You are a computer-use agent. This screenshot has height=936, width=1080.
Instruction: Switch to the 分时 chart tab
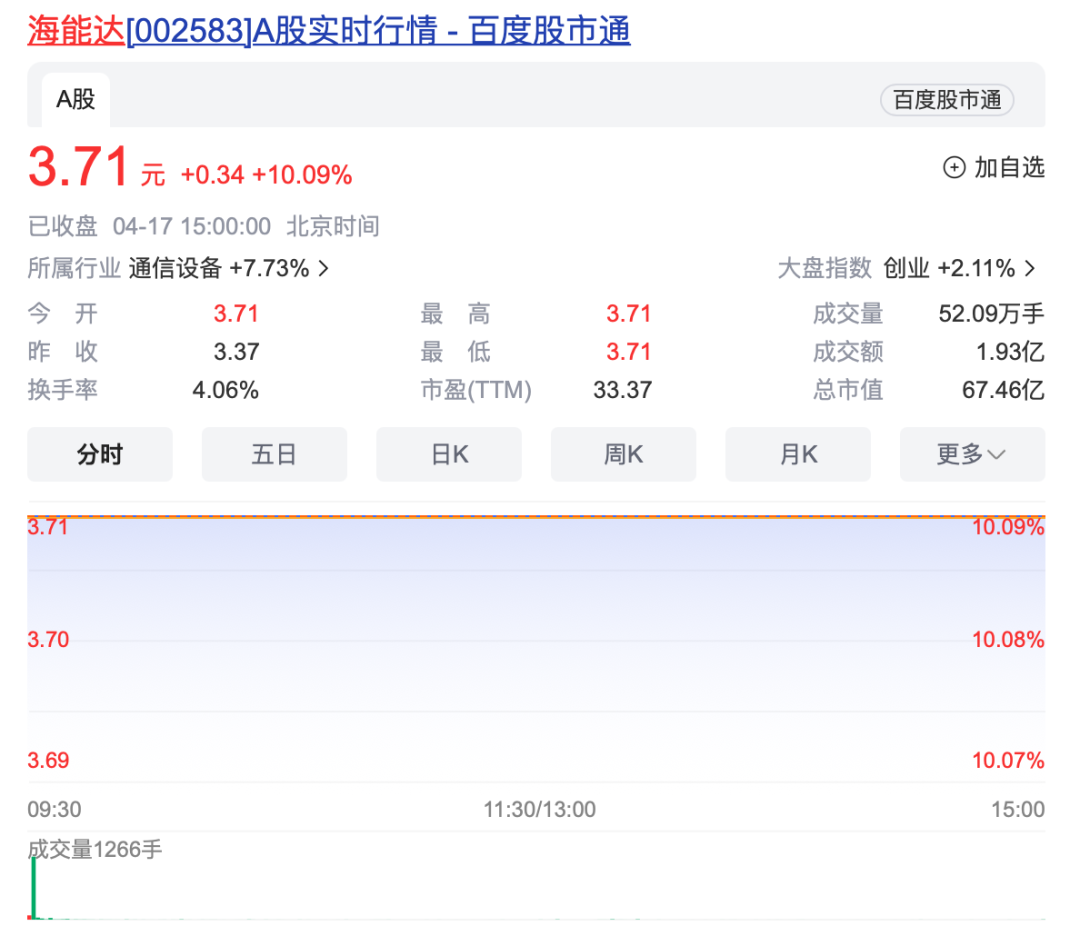click(x=100, y=455)
